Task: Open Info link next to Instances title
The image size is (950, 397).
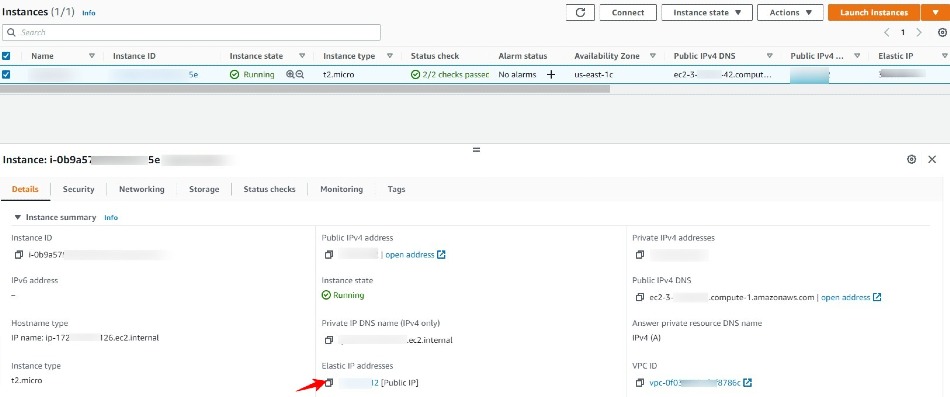Action: [88, 13]
